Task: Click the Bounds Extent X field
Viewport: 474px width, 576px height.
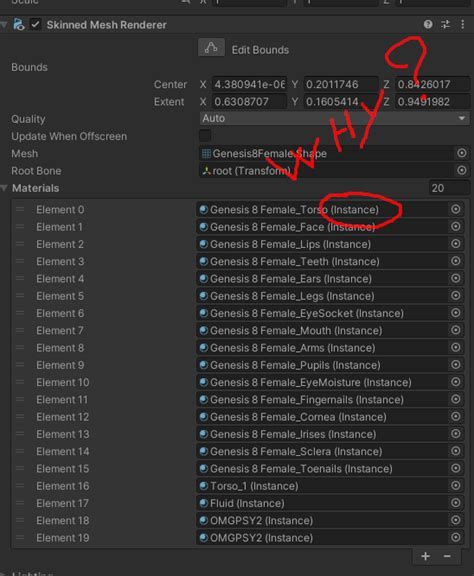Action: coord(249,102)
